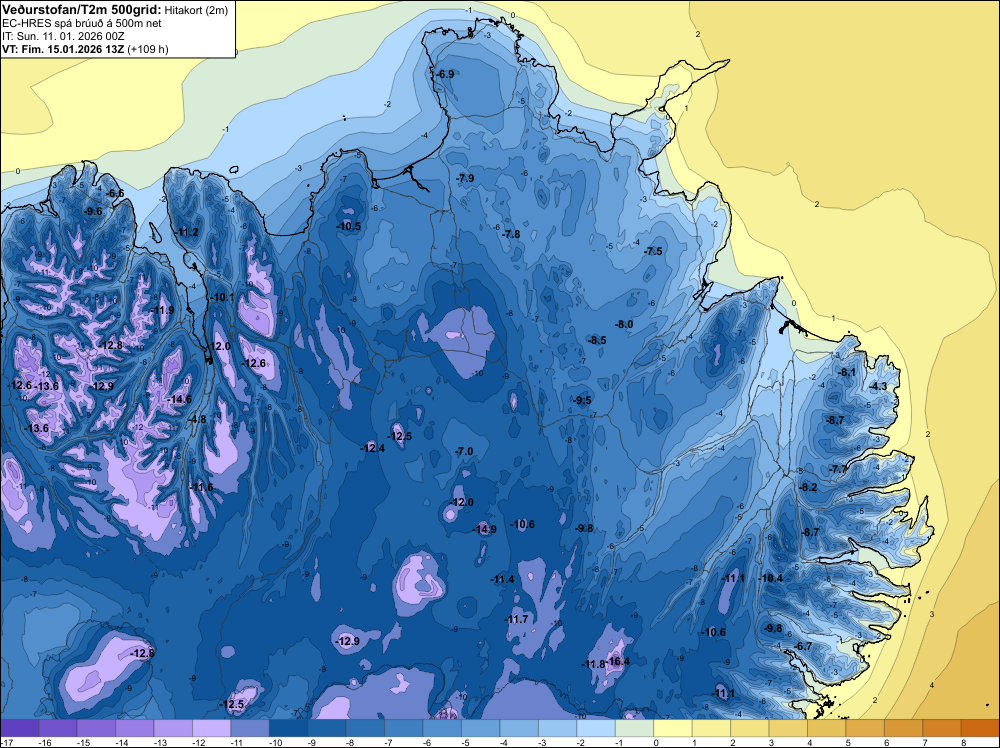Click the -8.5 temperature value

tap(597, 340)
